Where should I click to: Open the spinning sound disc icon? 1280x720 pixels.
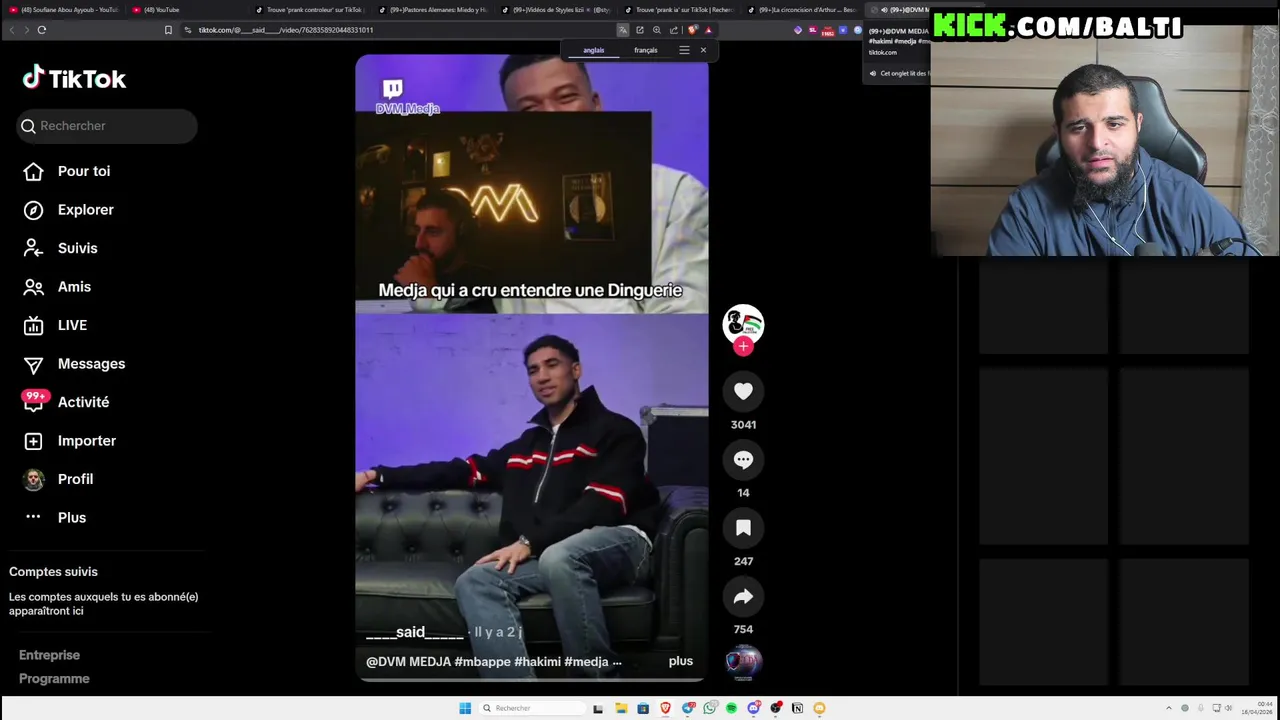coord(743,663)
